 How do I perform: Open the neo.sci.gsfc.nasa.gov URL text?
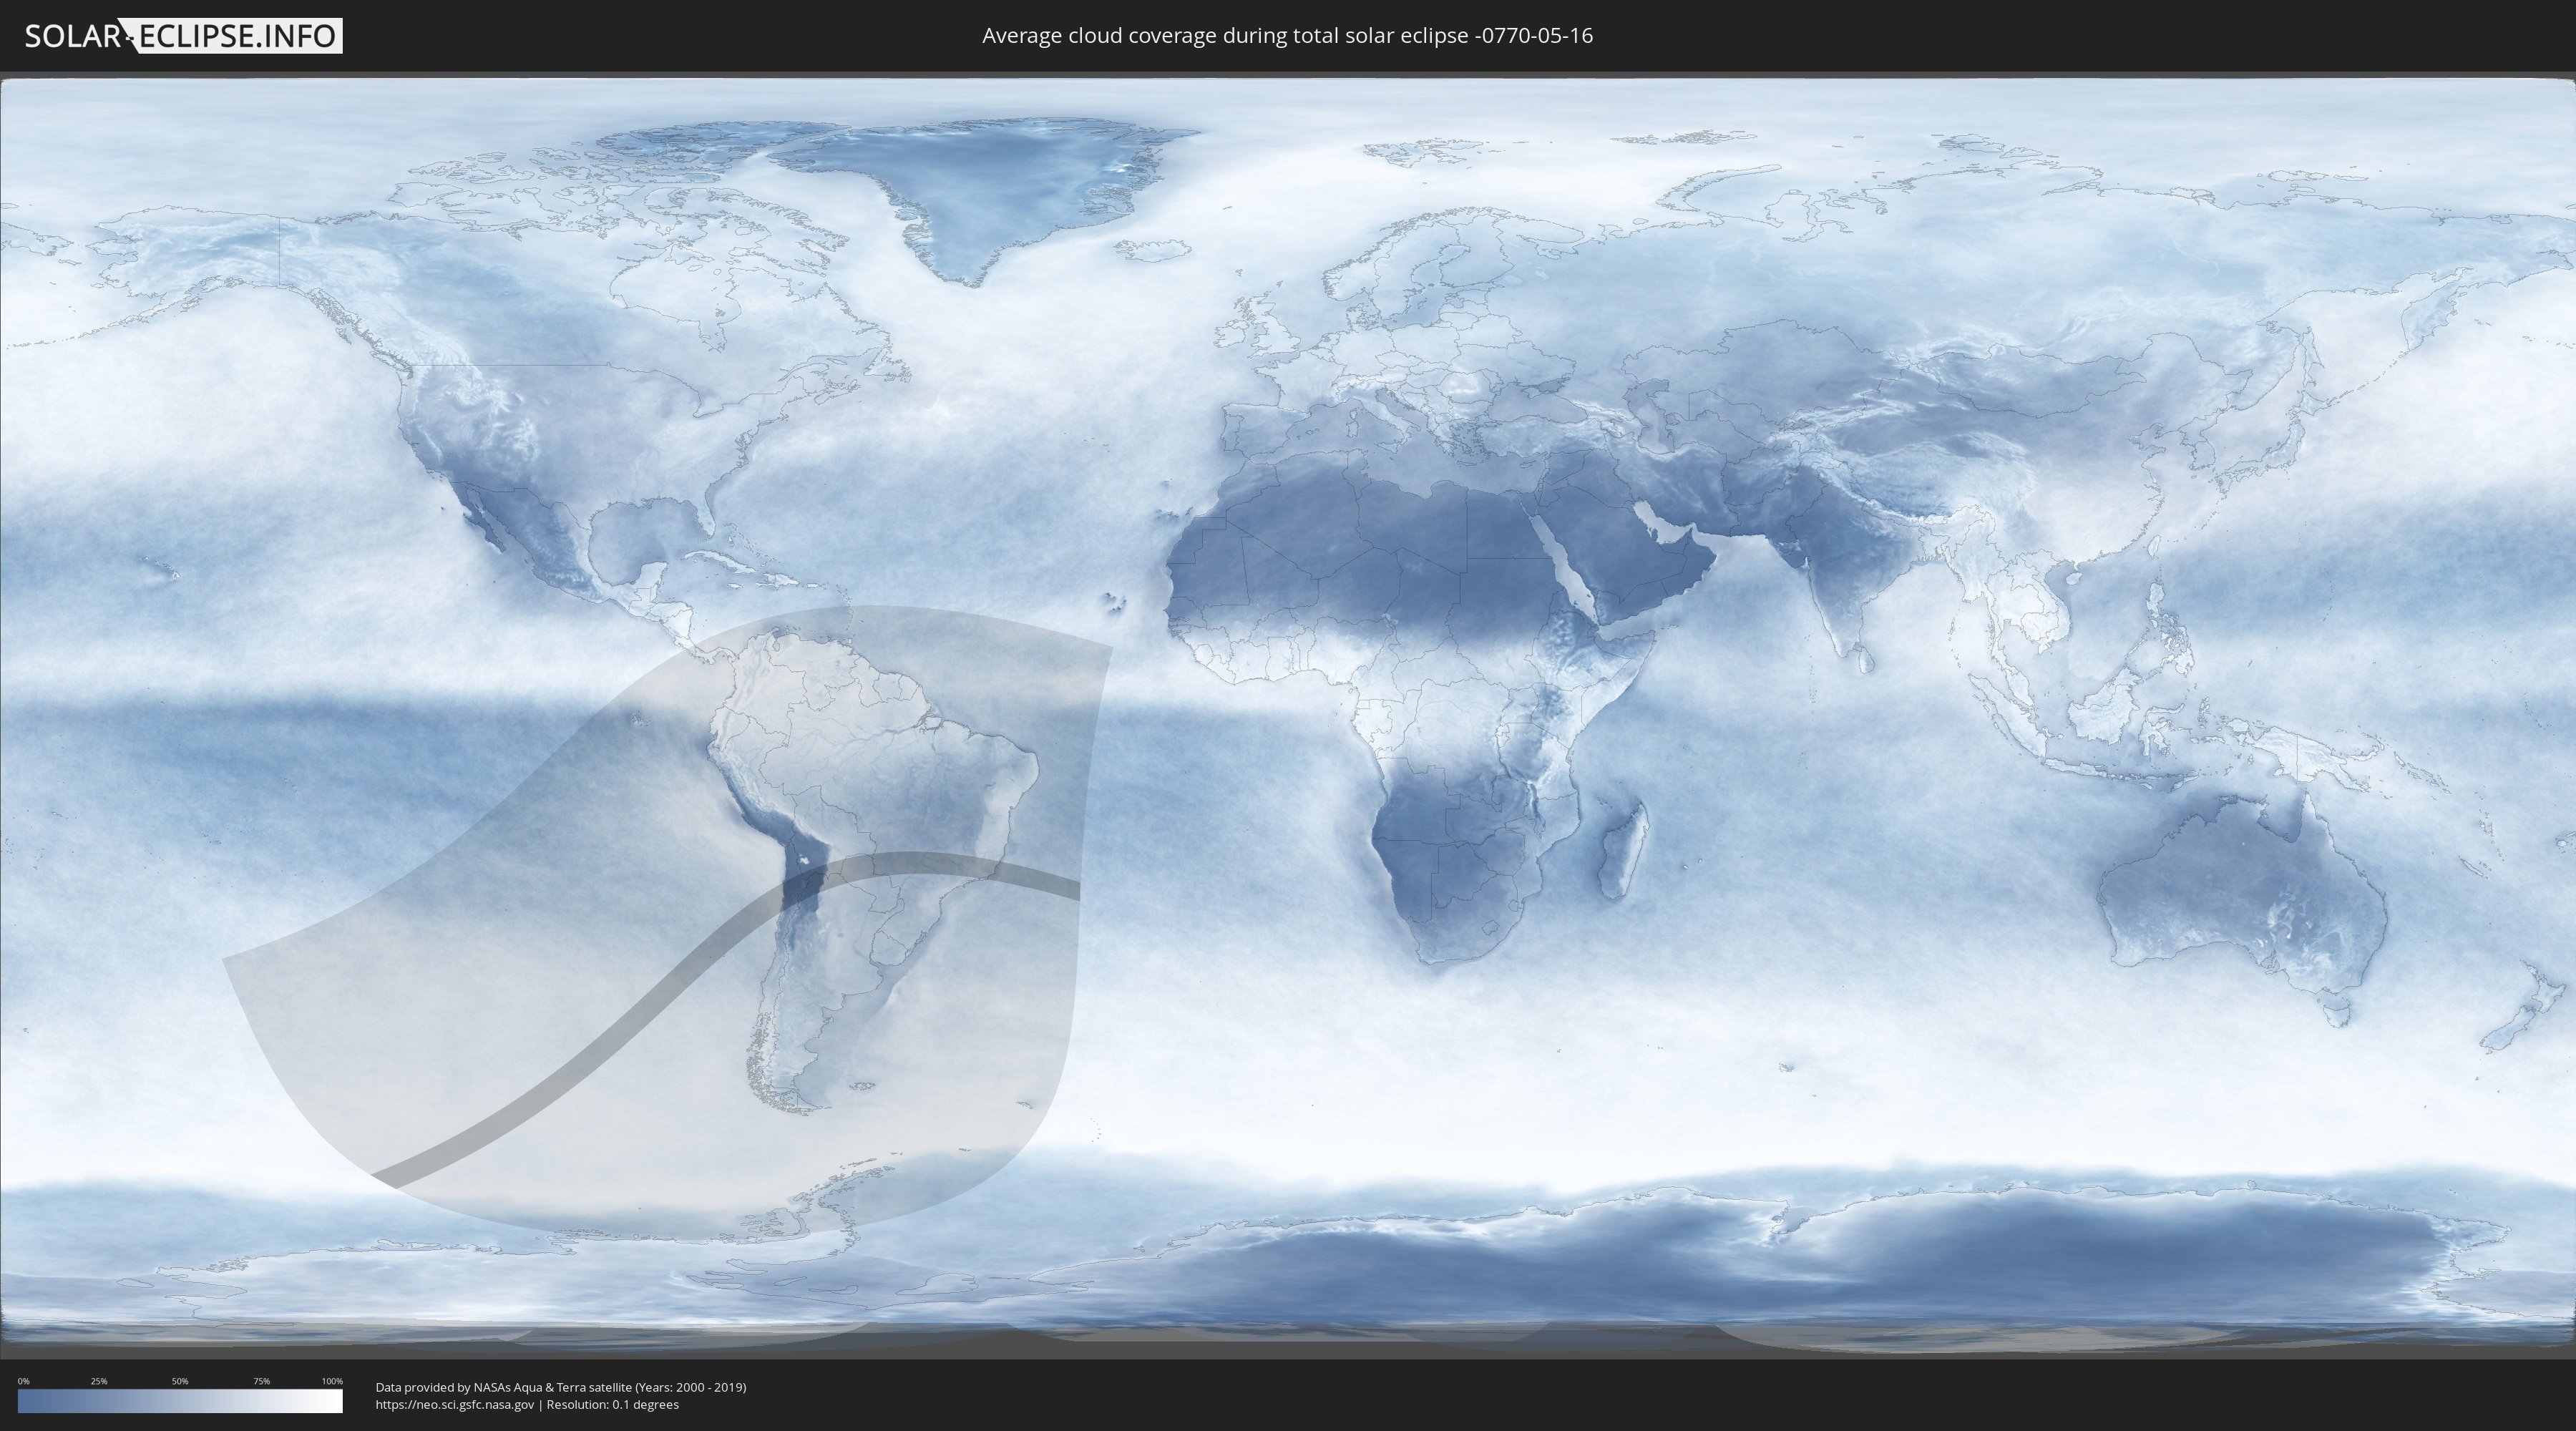(455, 1404)
